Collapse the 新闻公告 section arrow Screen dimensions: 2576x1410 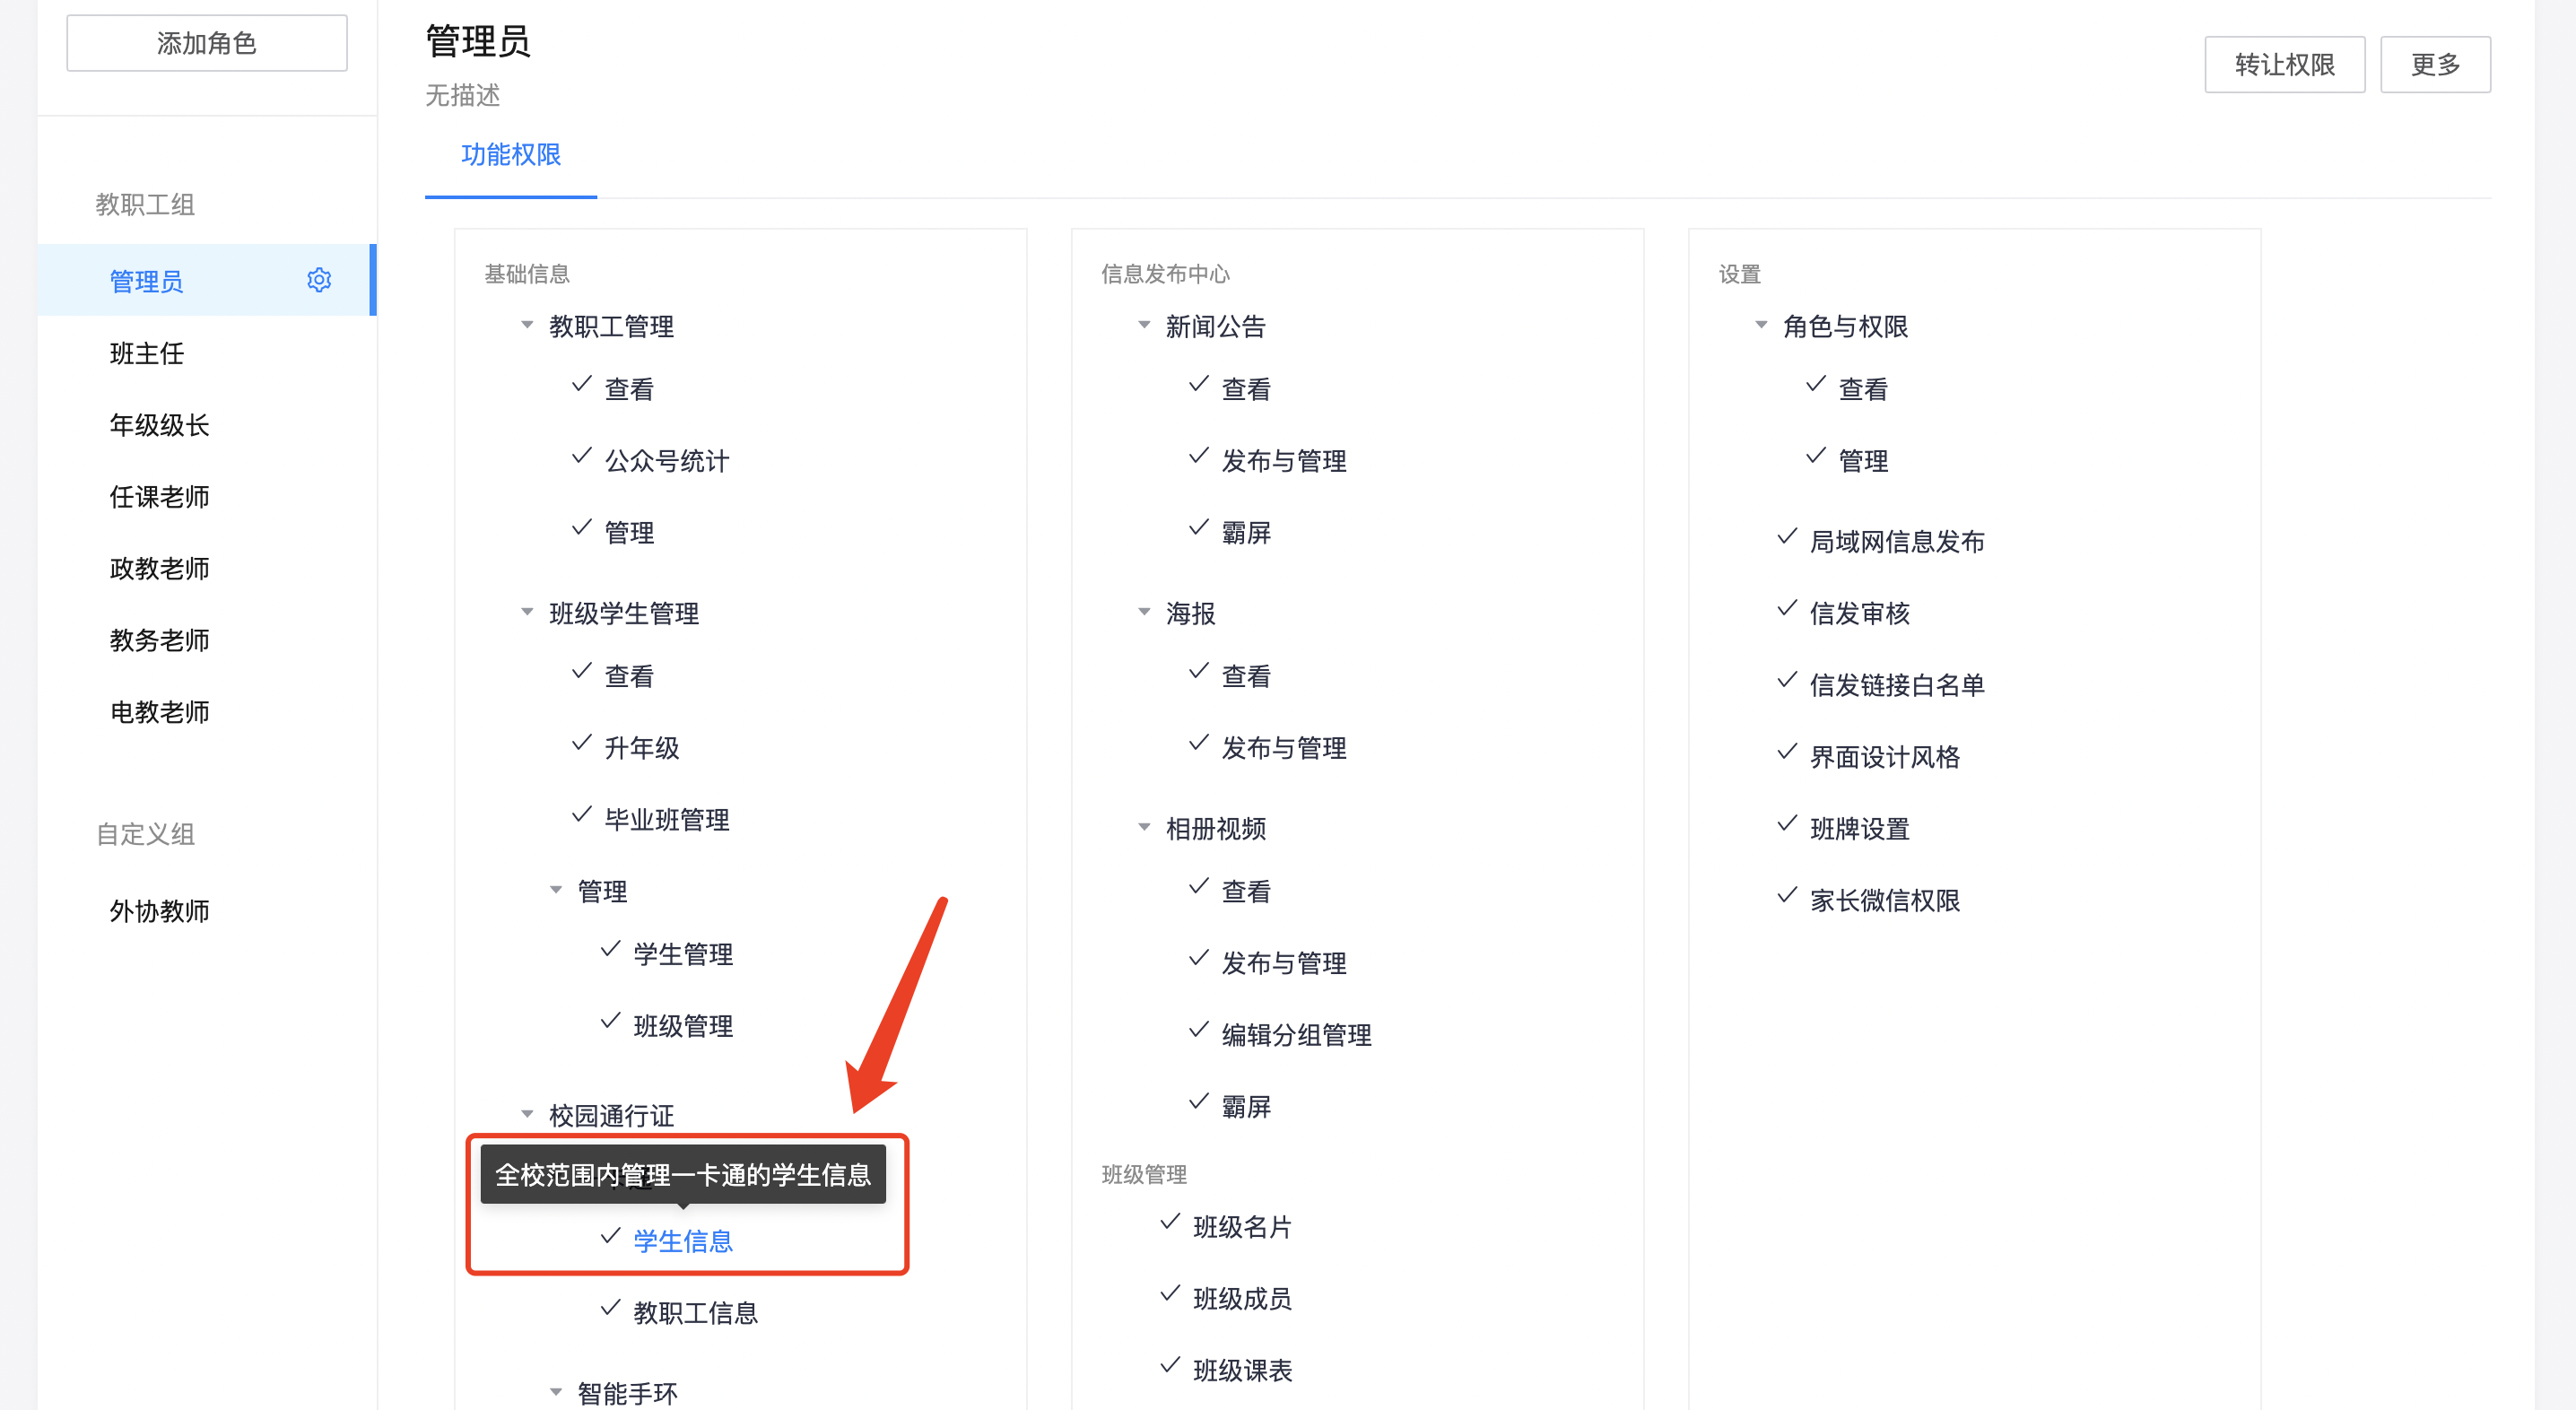(1144, 325)
